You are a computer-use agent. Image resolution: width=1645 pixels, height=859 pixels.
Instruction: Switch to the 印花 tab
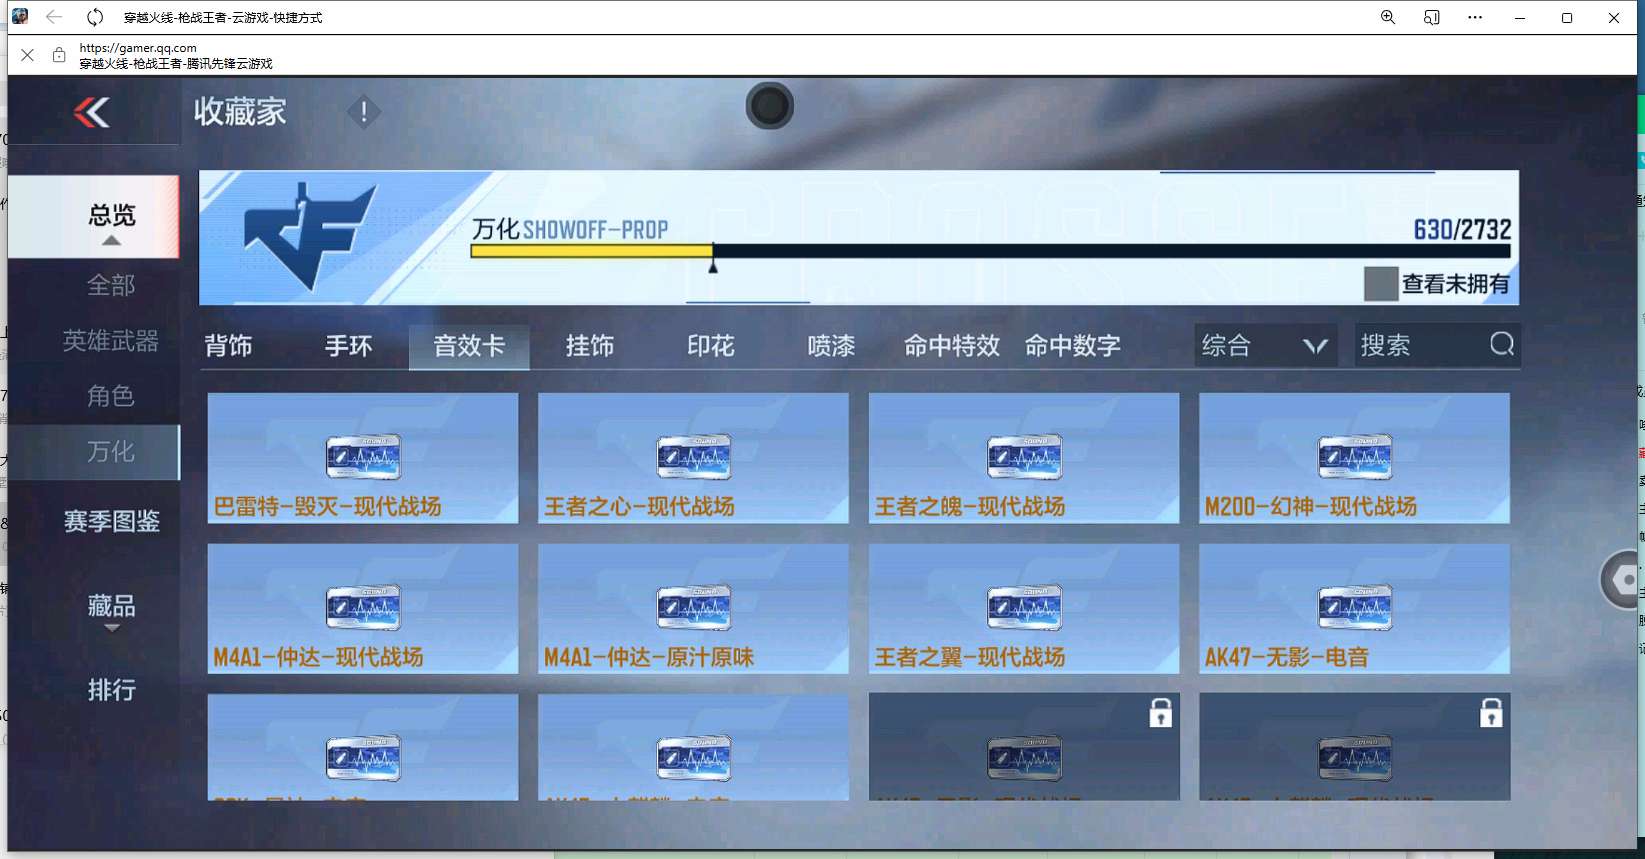pos(711,346)
